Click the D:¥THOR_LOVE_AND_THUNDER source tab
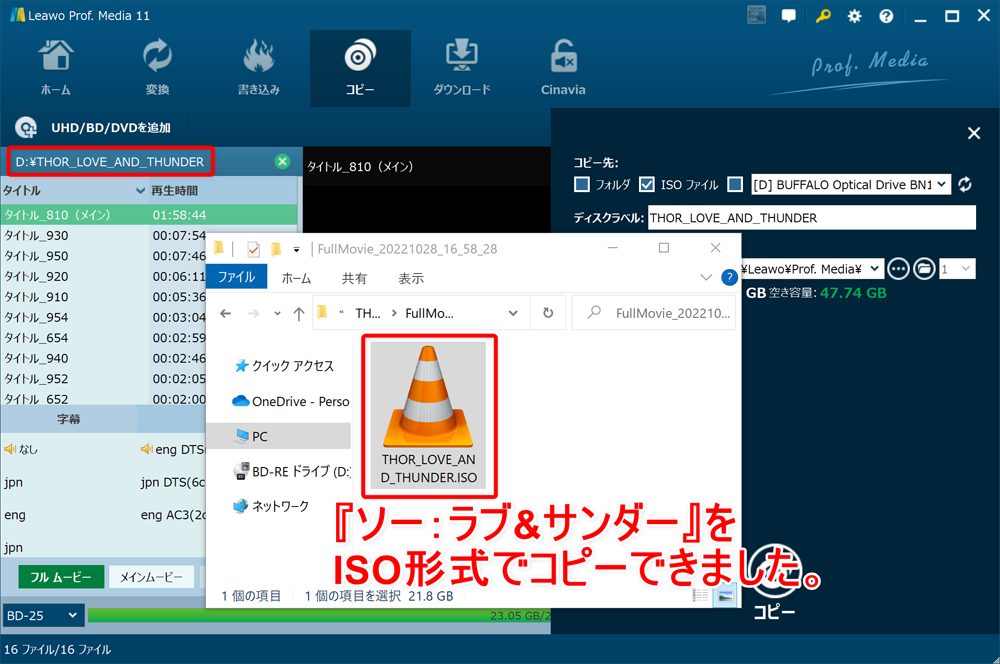The image size is (1000, 664). 110,162
